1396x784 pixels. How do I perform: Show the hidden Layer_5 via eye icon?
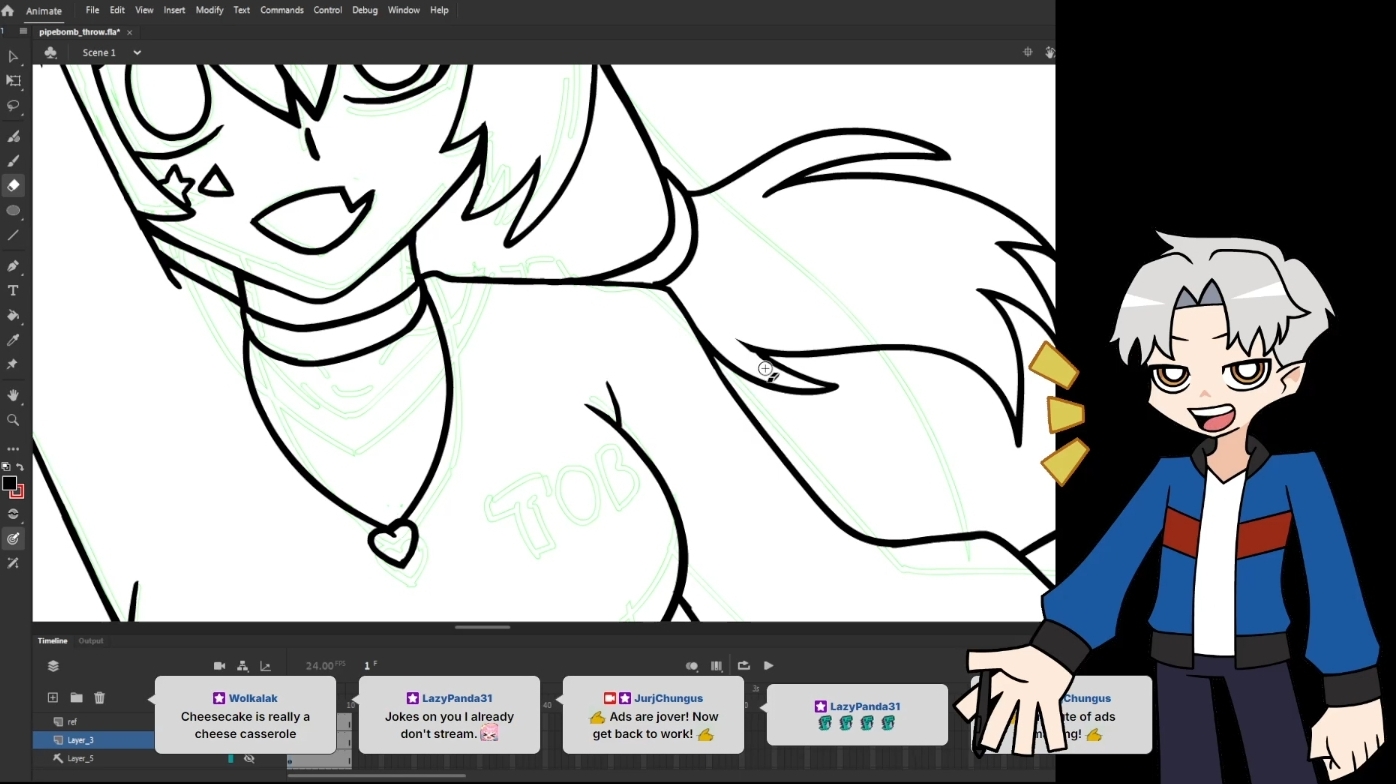click(249, 759)
